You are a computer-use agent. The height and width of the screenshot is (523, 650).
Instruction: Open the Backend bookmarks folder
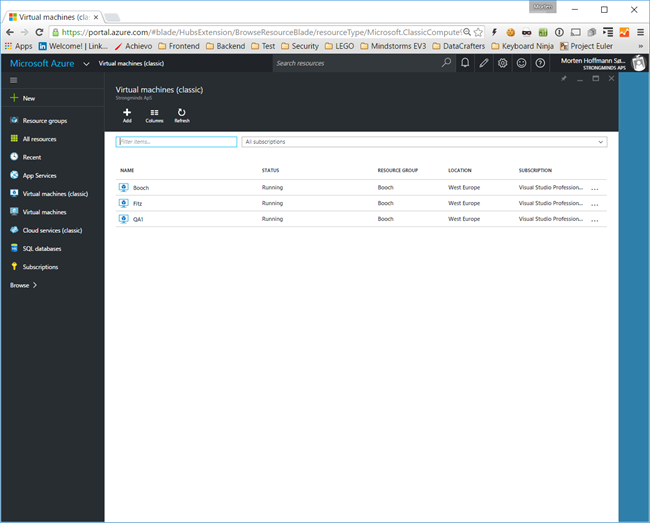click(226, 46)
